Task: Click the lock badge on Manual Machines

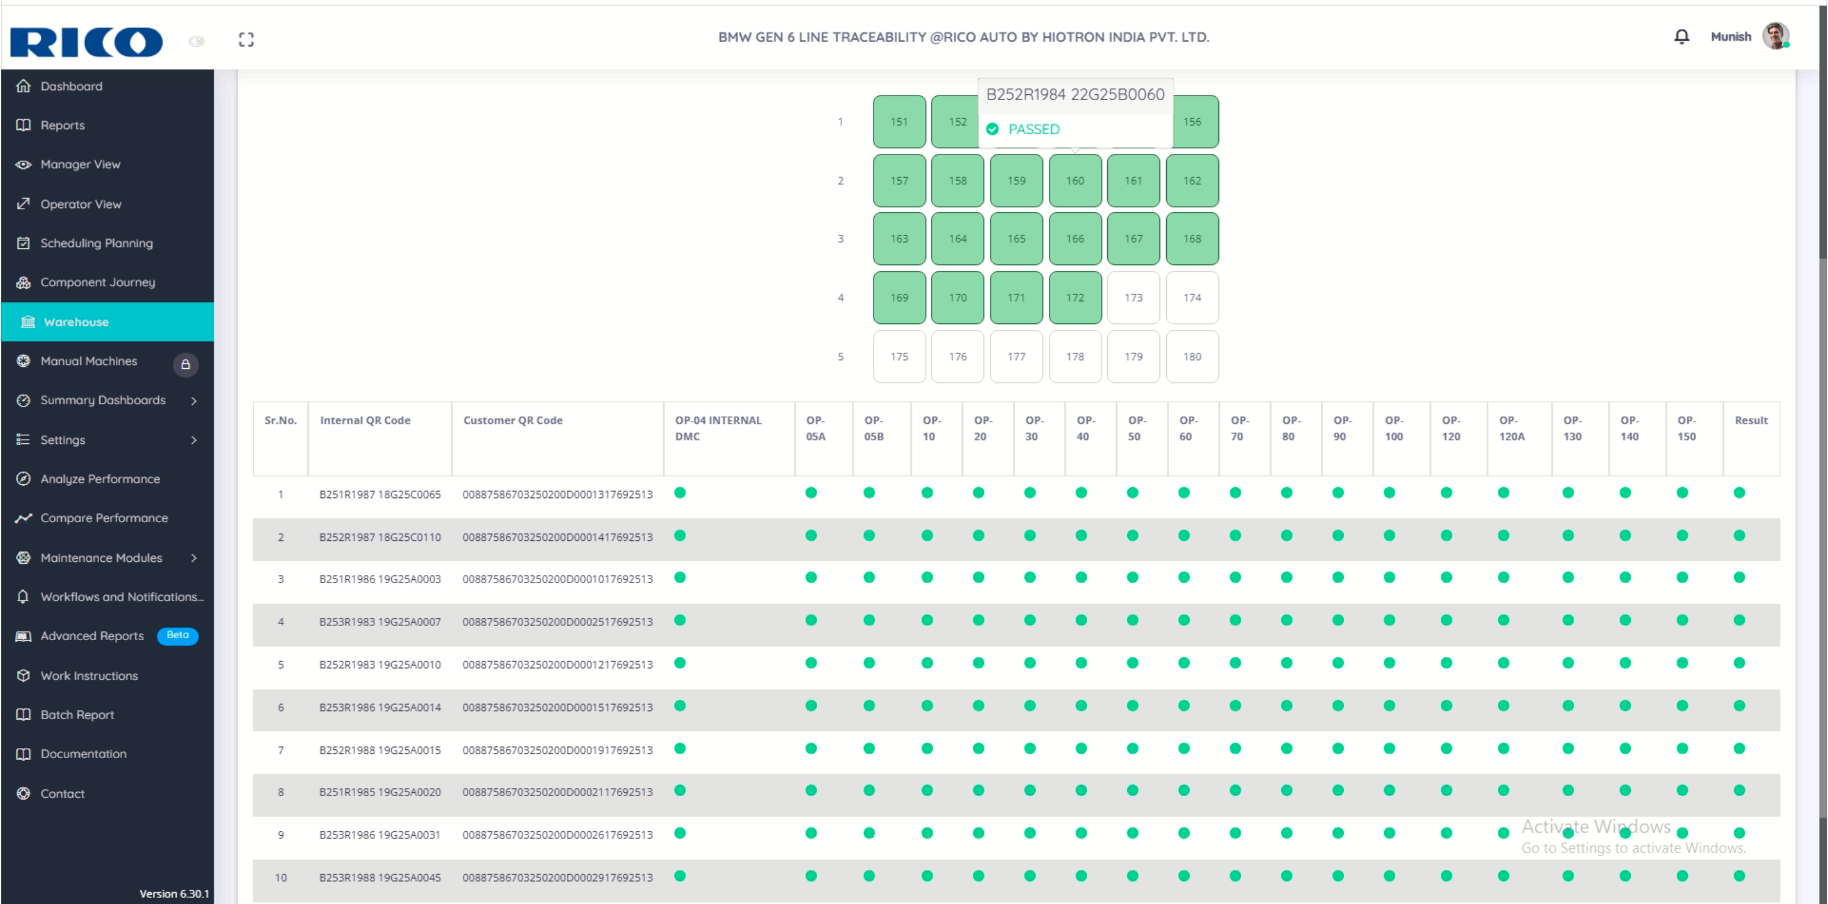Action: click(185, 364)
